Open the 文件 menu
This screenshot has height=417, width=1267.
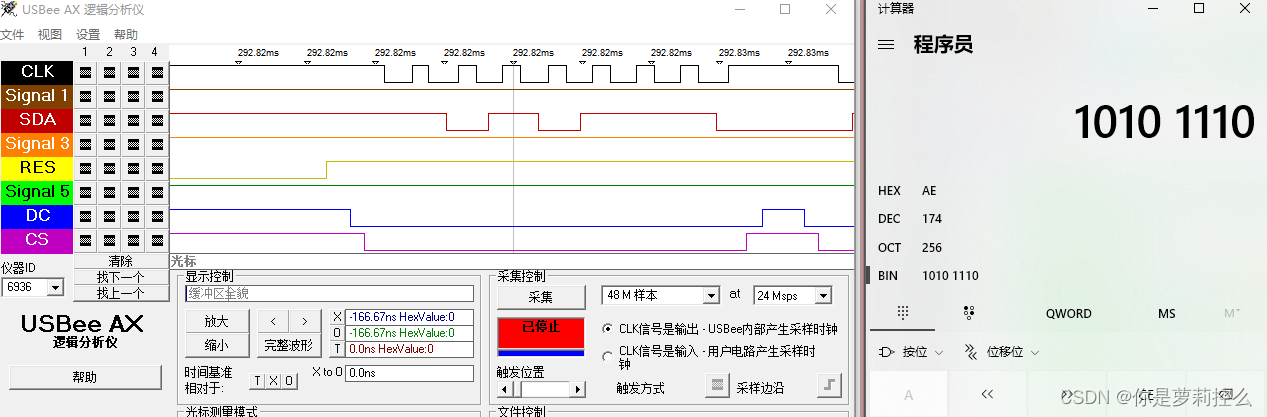[x=12, y=34]
